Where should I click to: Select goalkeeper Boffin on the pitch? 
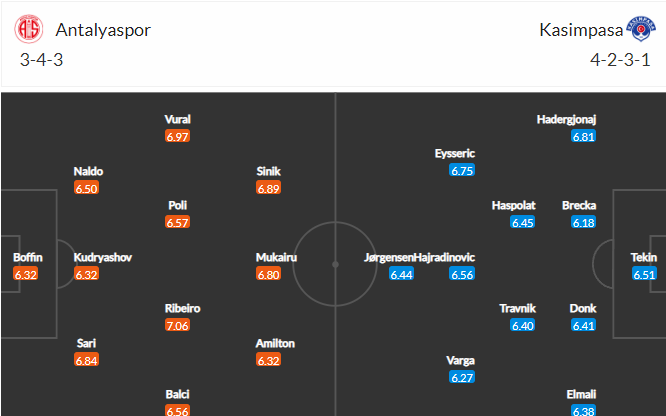pyautogui.click(x=28, y=258)
